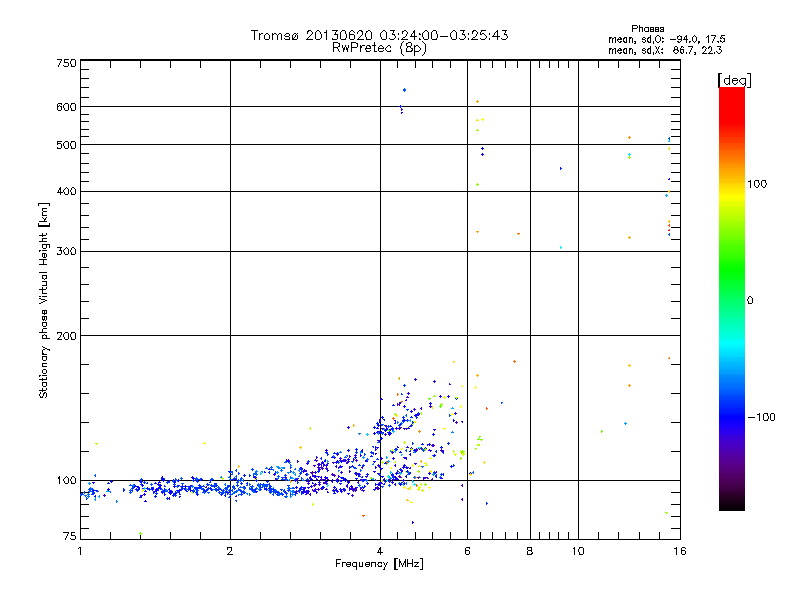Click the y-axis tick label '400'
The height and width of the screenshot is (600, 800).
(x=66, y=192)
